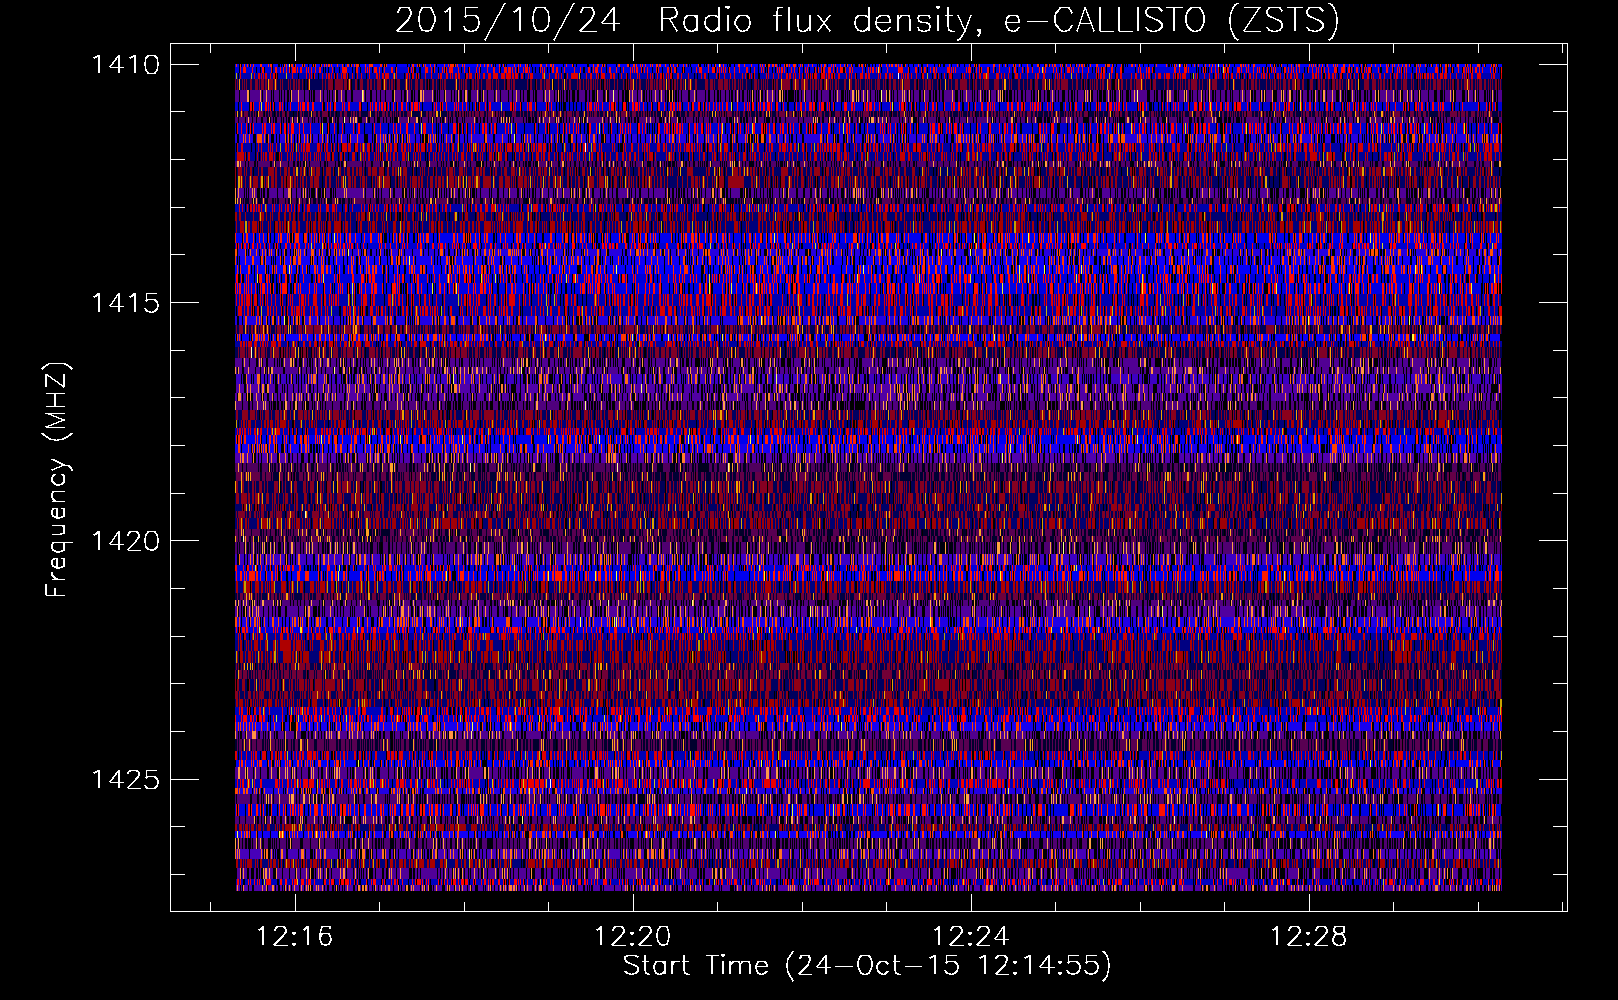Screen dimensions: 1618x1000
Task: Select the 1420 frequency tick label
Action: pyautogui.click(x=125, y=541)
